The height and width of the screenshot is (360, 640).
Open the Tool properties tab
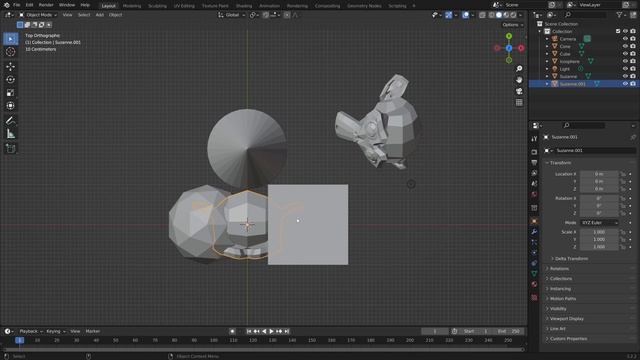click(x=534, y=139)
